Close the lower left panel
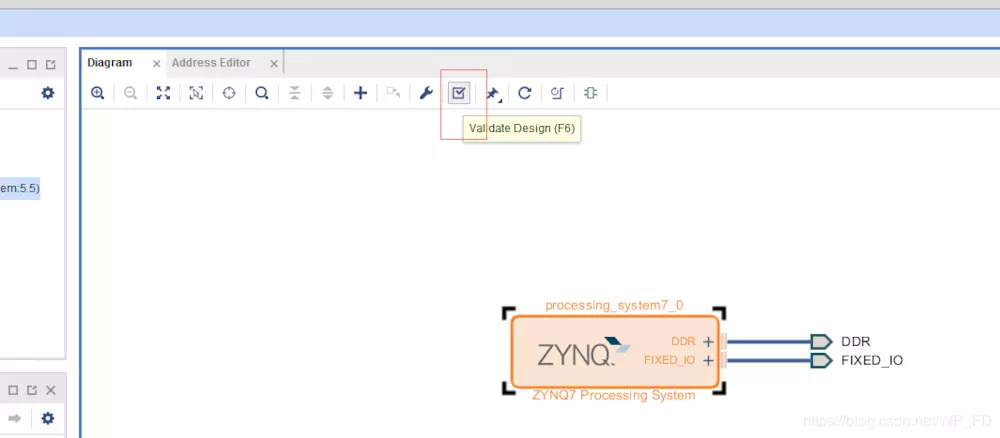Image resolution: width=1000 pixels, height=438 pixels. tap(51, 390)
